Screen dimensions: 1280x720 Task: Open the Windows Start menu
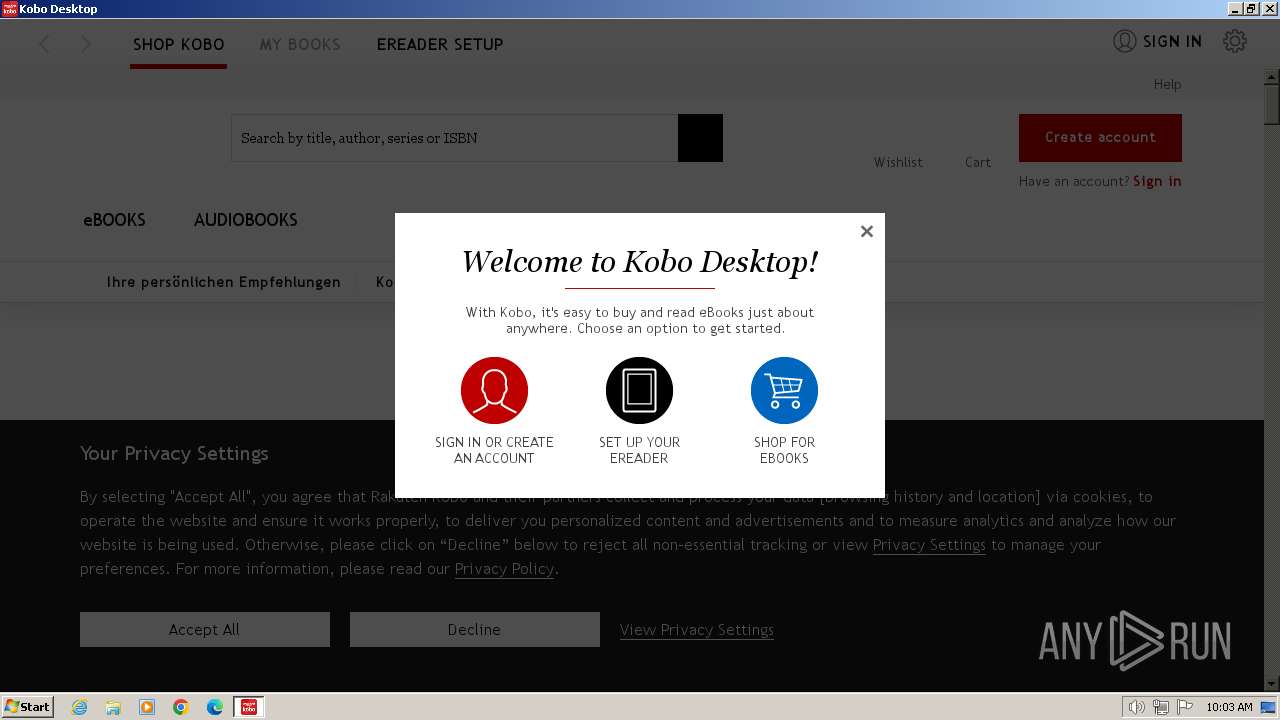tap(28, 706)
